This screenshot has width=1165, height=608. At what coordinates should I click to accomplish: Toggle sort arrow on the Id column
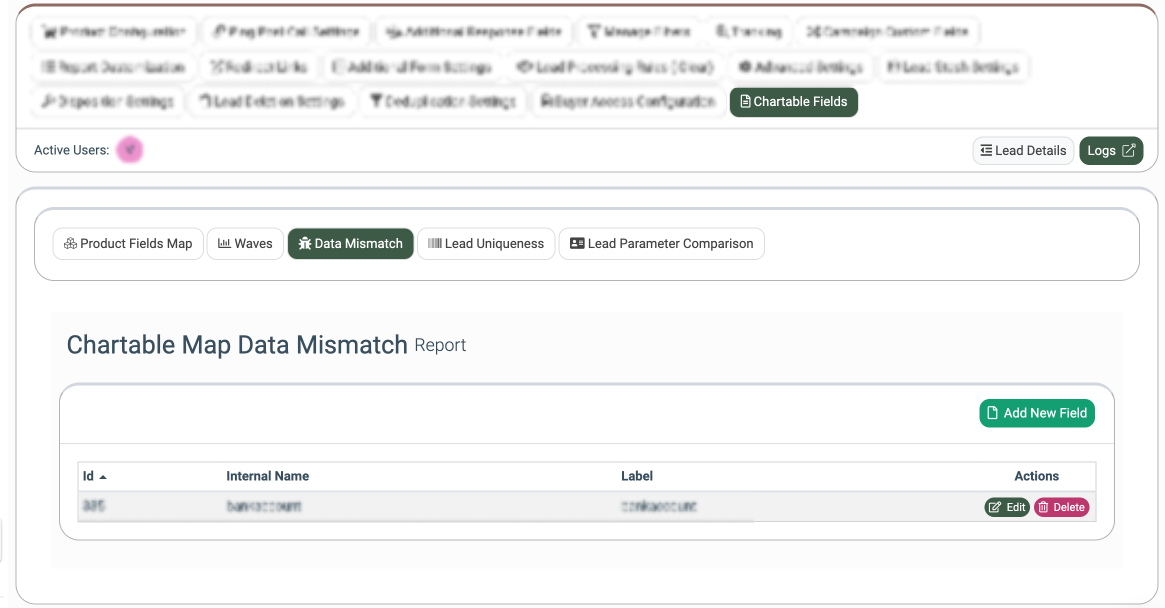(x=103, y=477)
